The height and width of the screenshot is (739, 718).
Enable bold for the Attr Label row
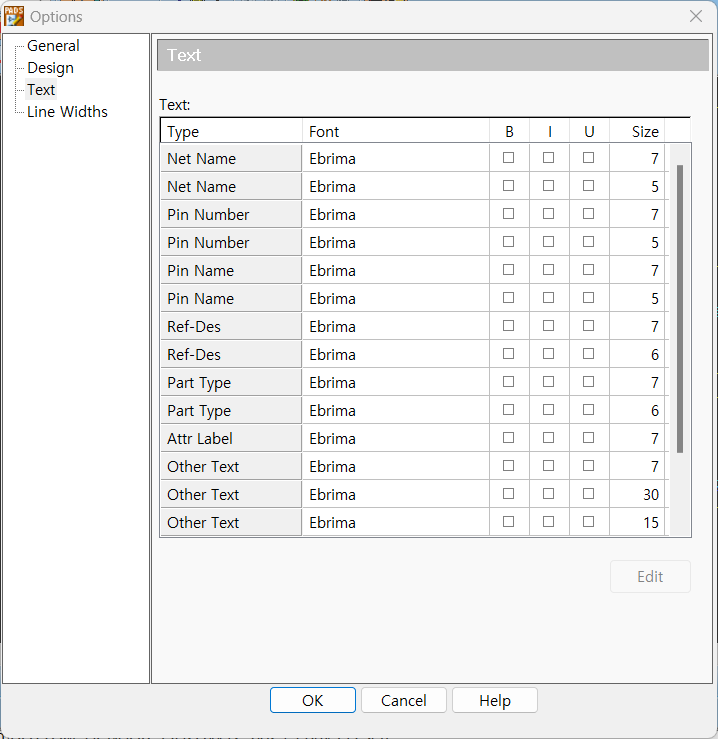pos(508,438)
